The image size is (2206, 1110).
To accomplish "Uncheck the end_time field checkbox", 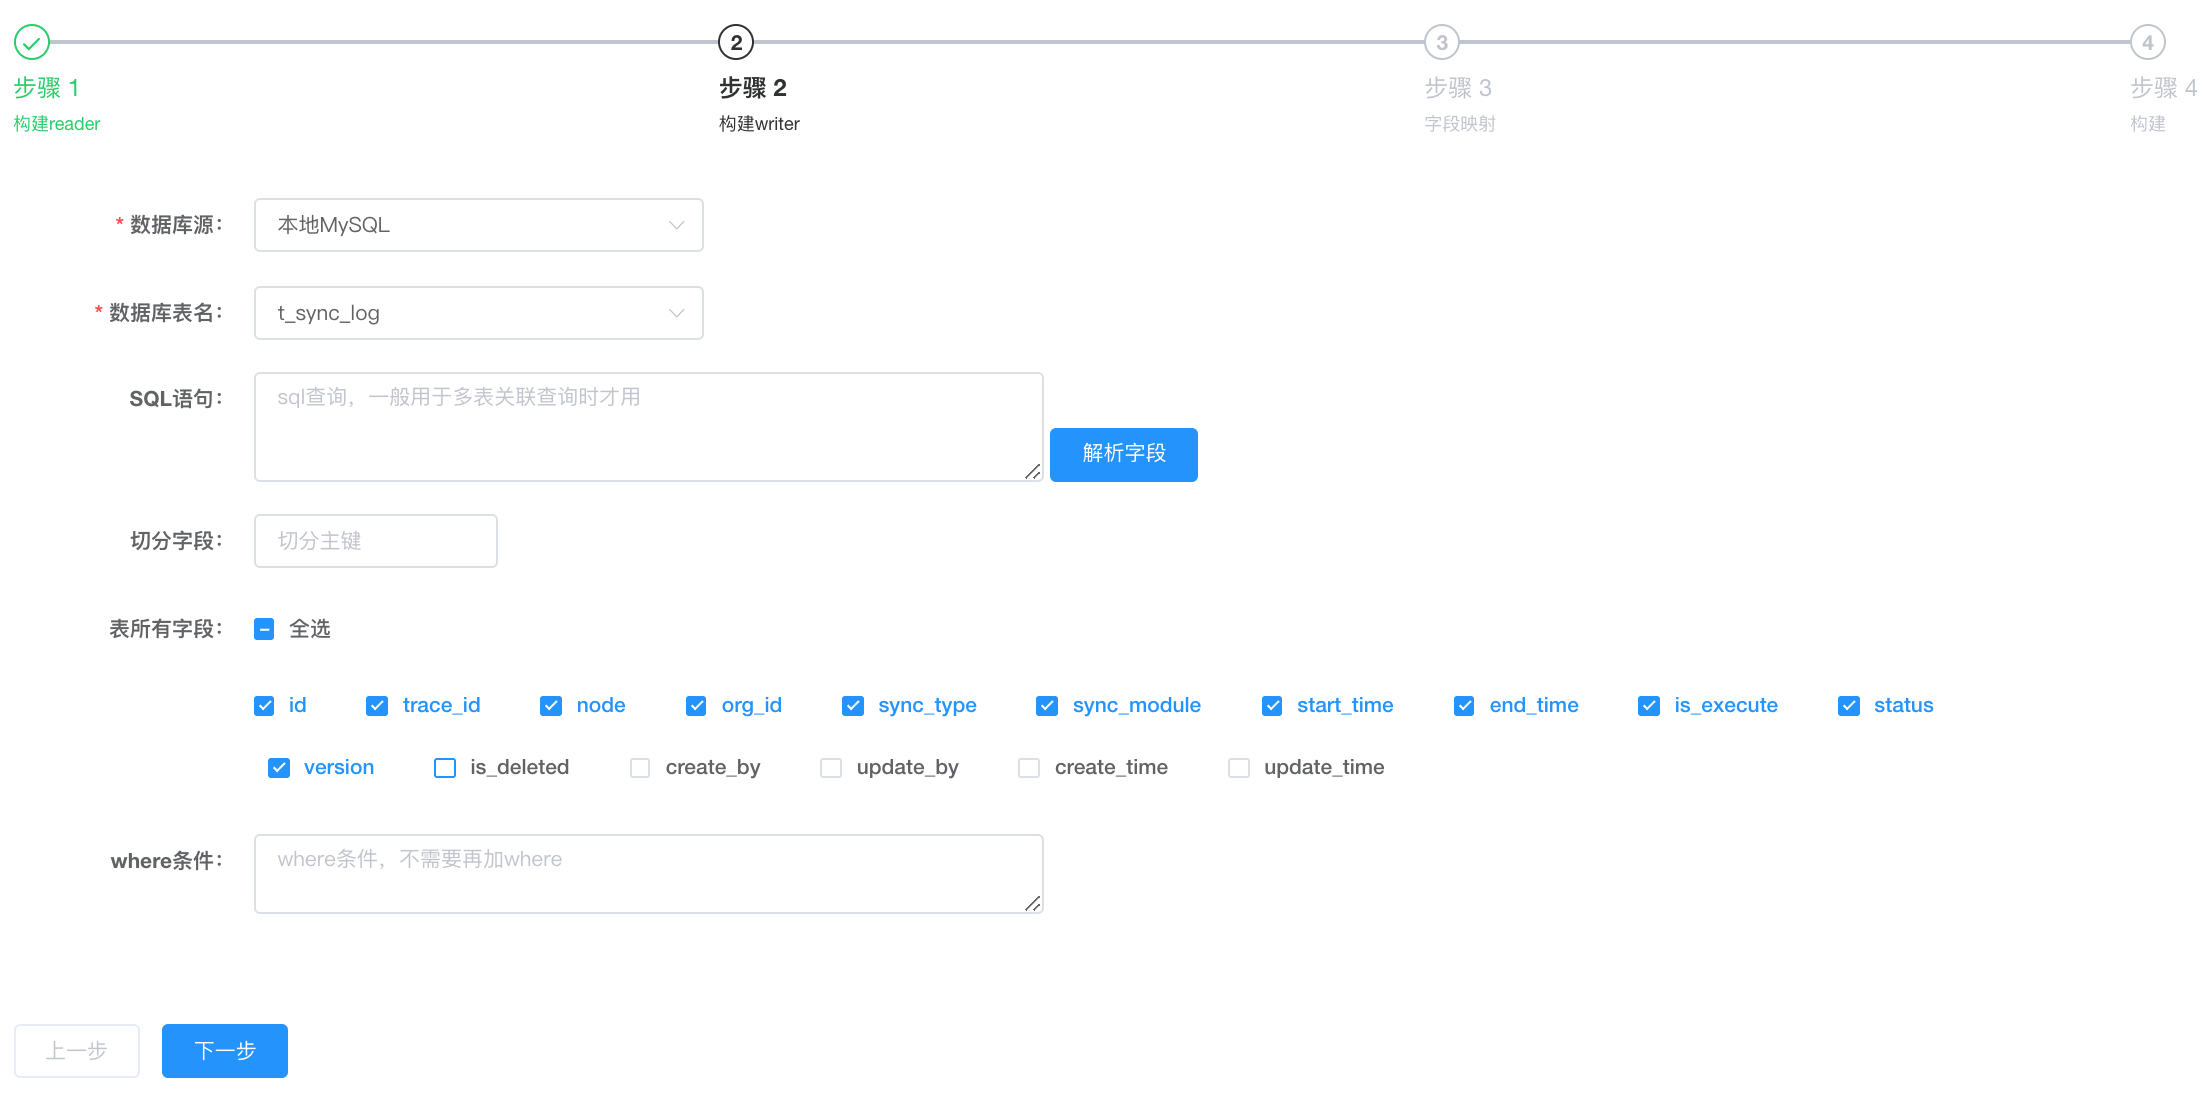I will [1464, 706].
